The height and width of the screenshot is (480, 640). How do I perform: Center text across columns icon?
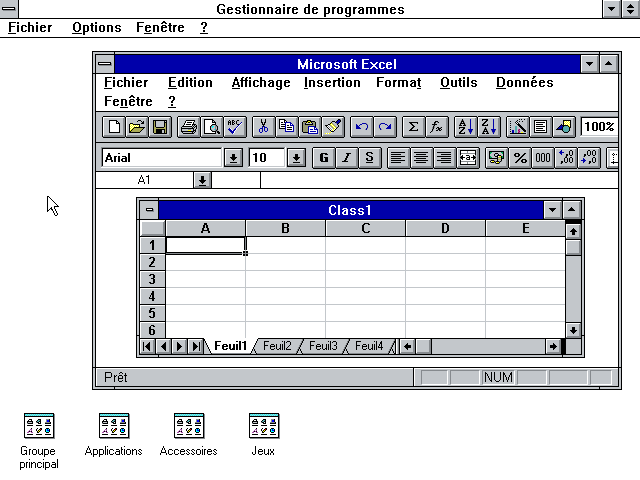tap(467, 158)
